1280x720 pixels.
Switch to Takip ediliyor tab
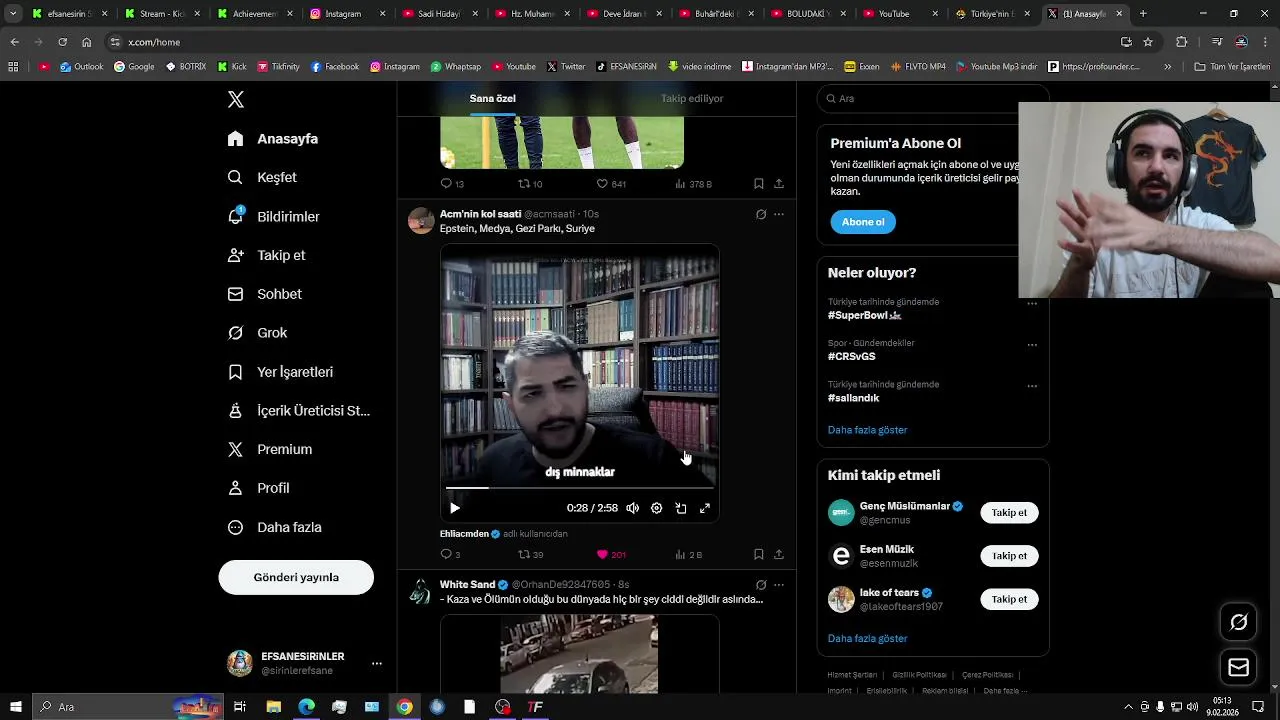[x=692, y=98]
